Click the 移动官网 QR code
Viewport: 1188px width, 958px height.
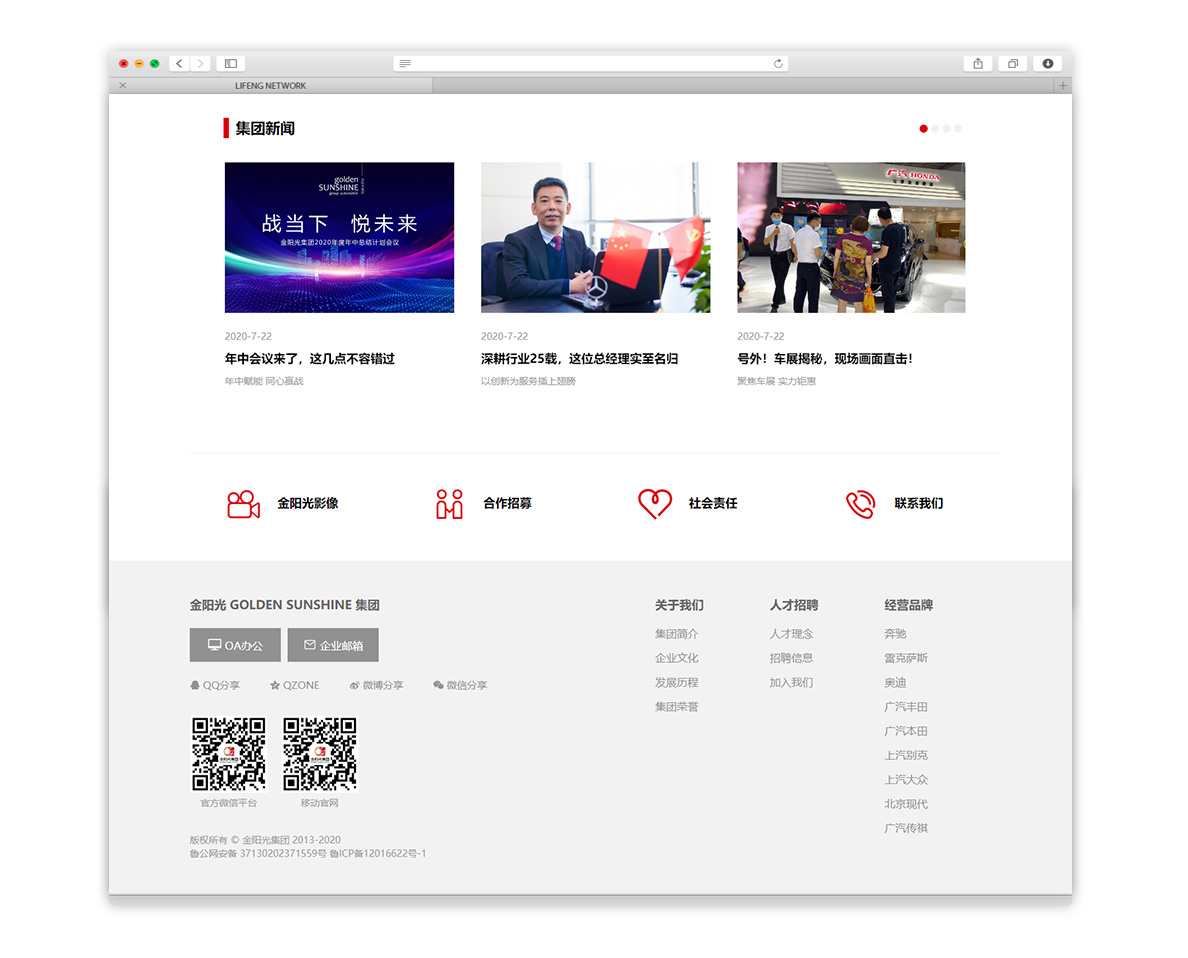tap(320, 754)
